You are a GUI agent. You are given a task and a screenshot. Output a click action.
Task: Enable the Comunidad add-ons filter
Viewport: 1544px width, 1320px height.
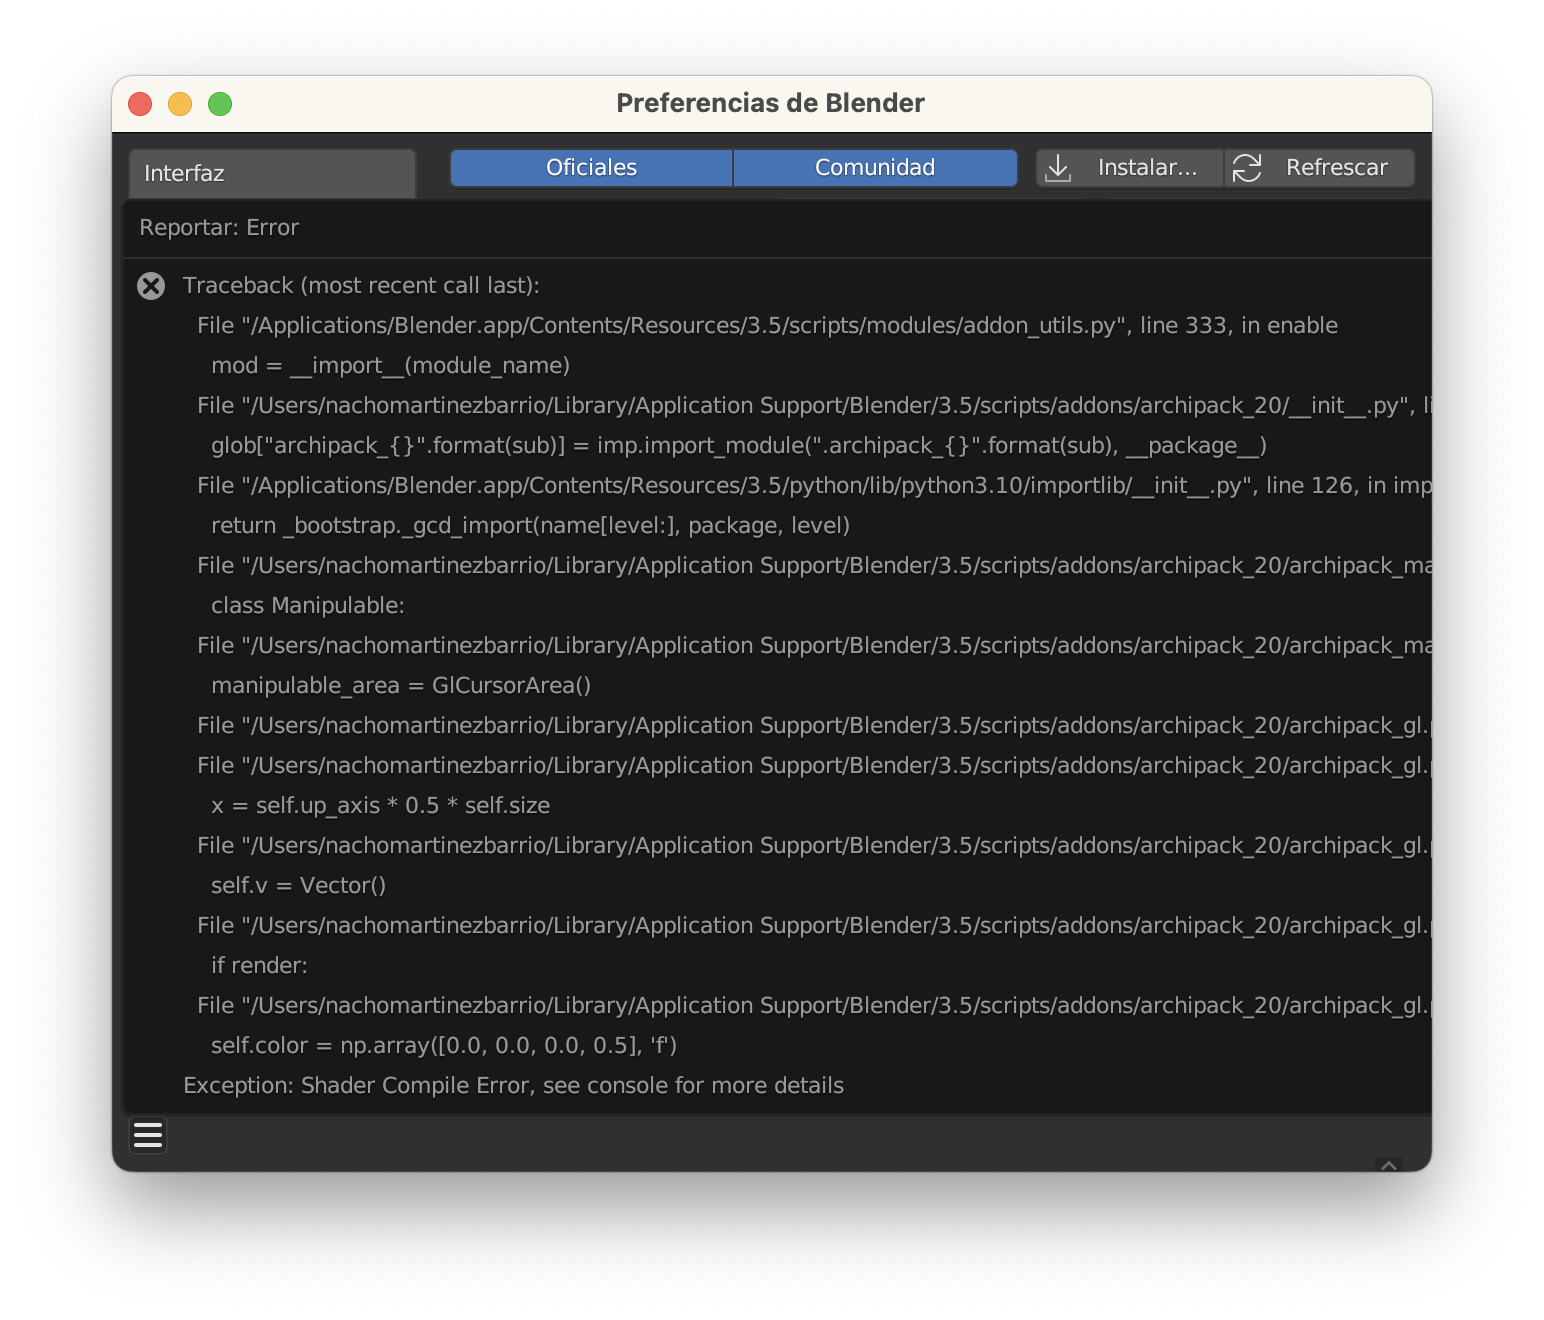(x=875, y=167)
